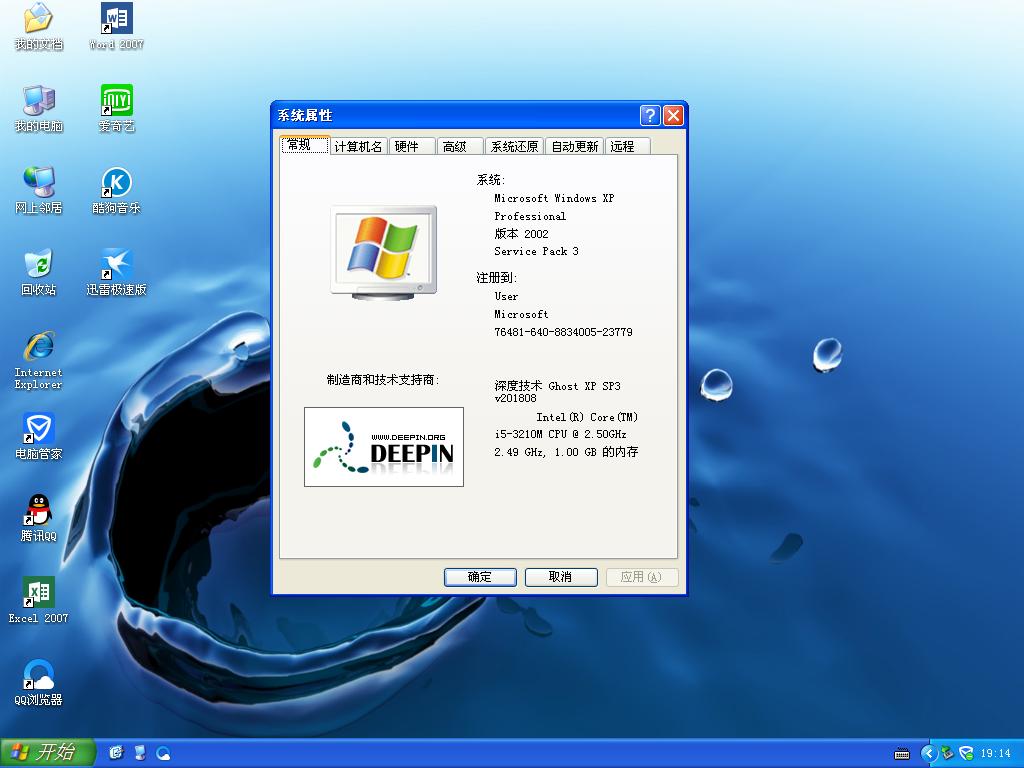Click the DEEPIN logo image
Image resolution: width=1024 pixels, height=768 pixels.
383,447
